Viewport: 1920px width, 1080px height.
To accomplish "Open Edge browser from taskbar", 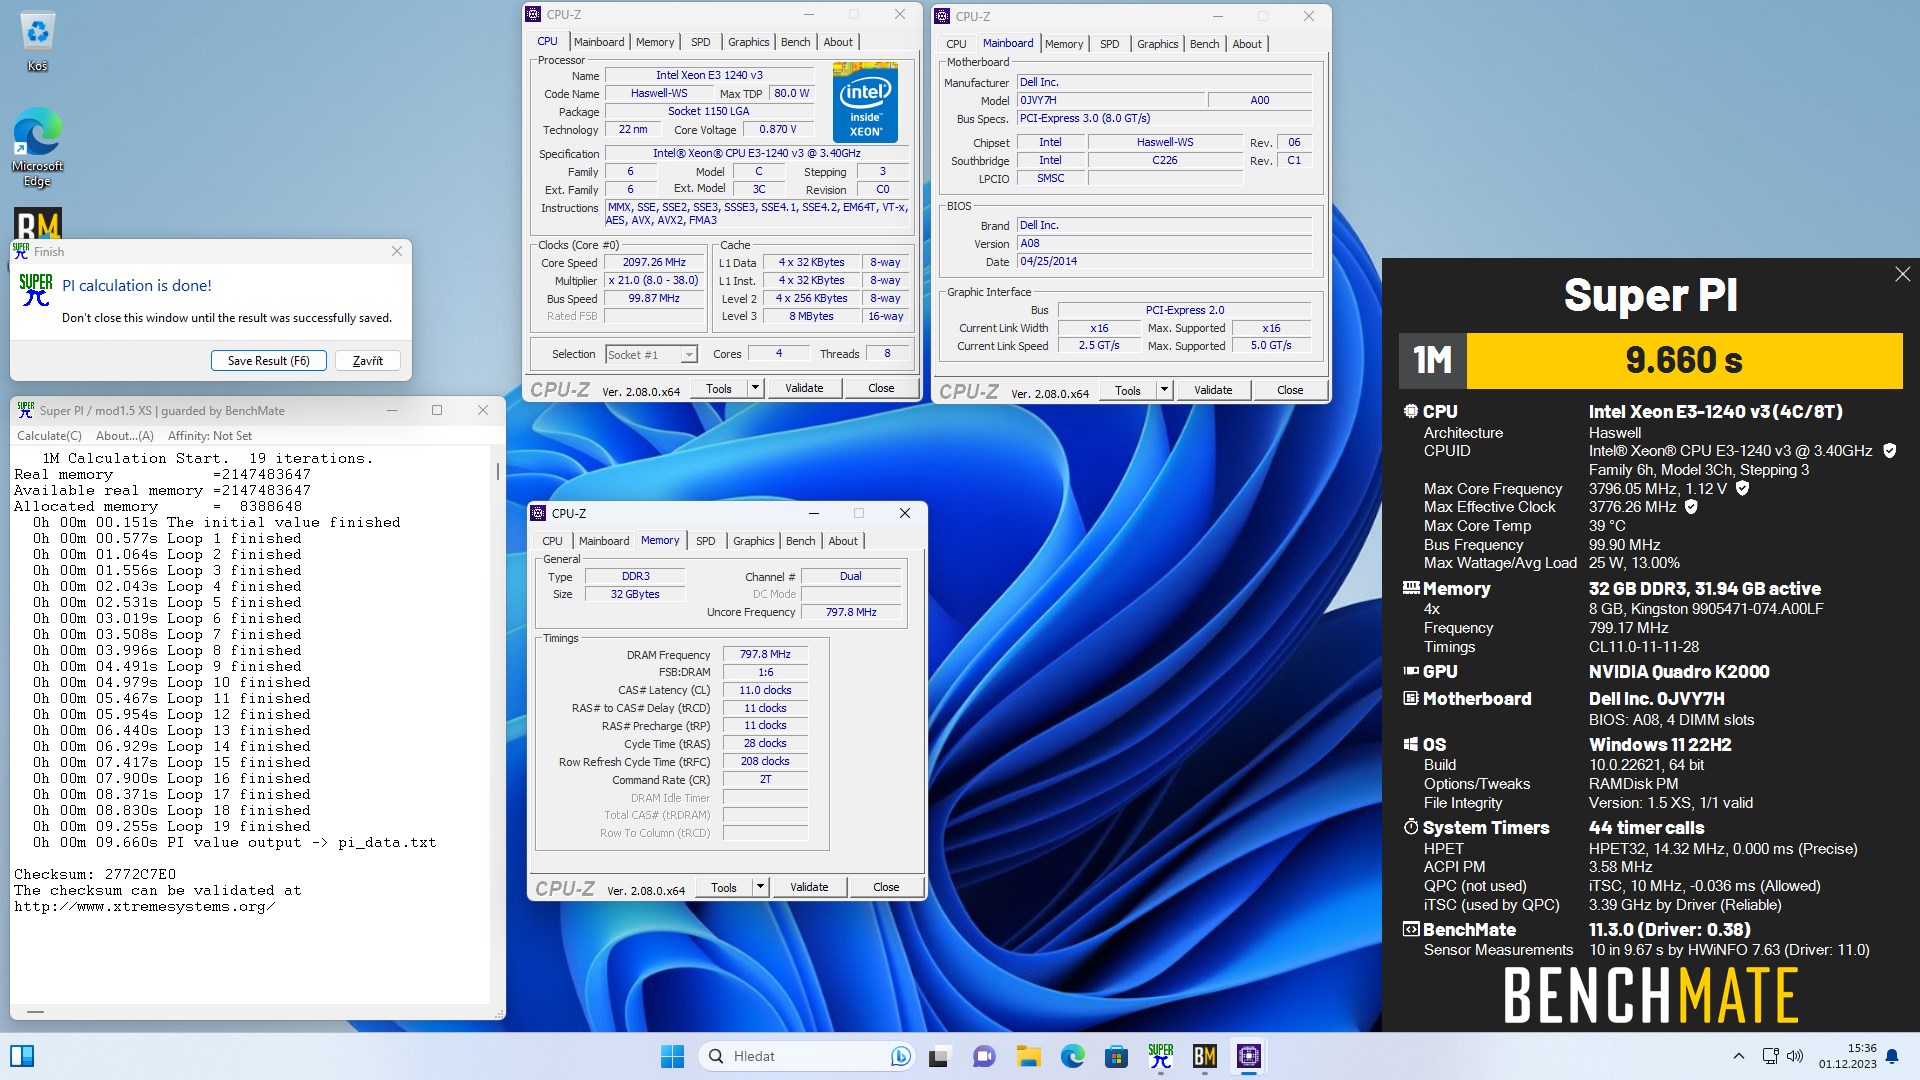I will (x=1072, y=1056).
